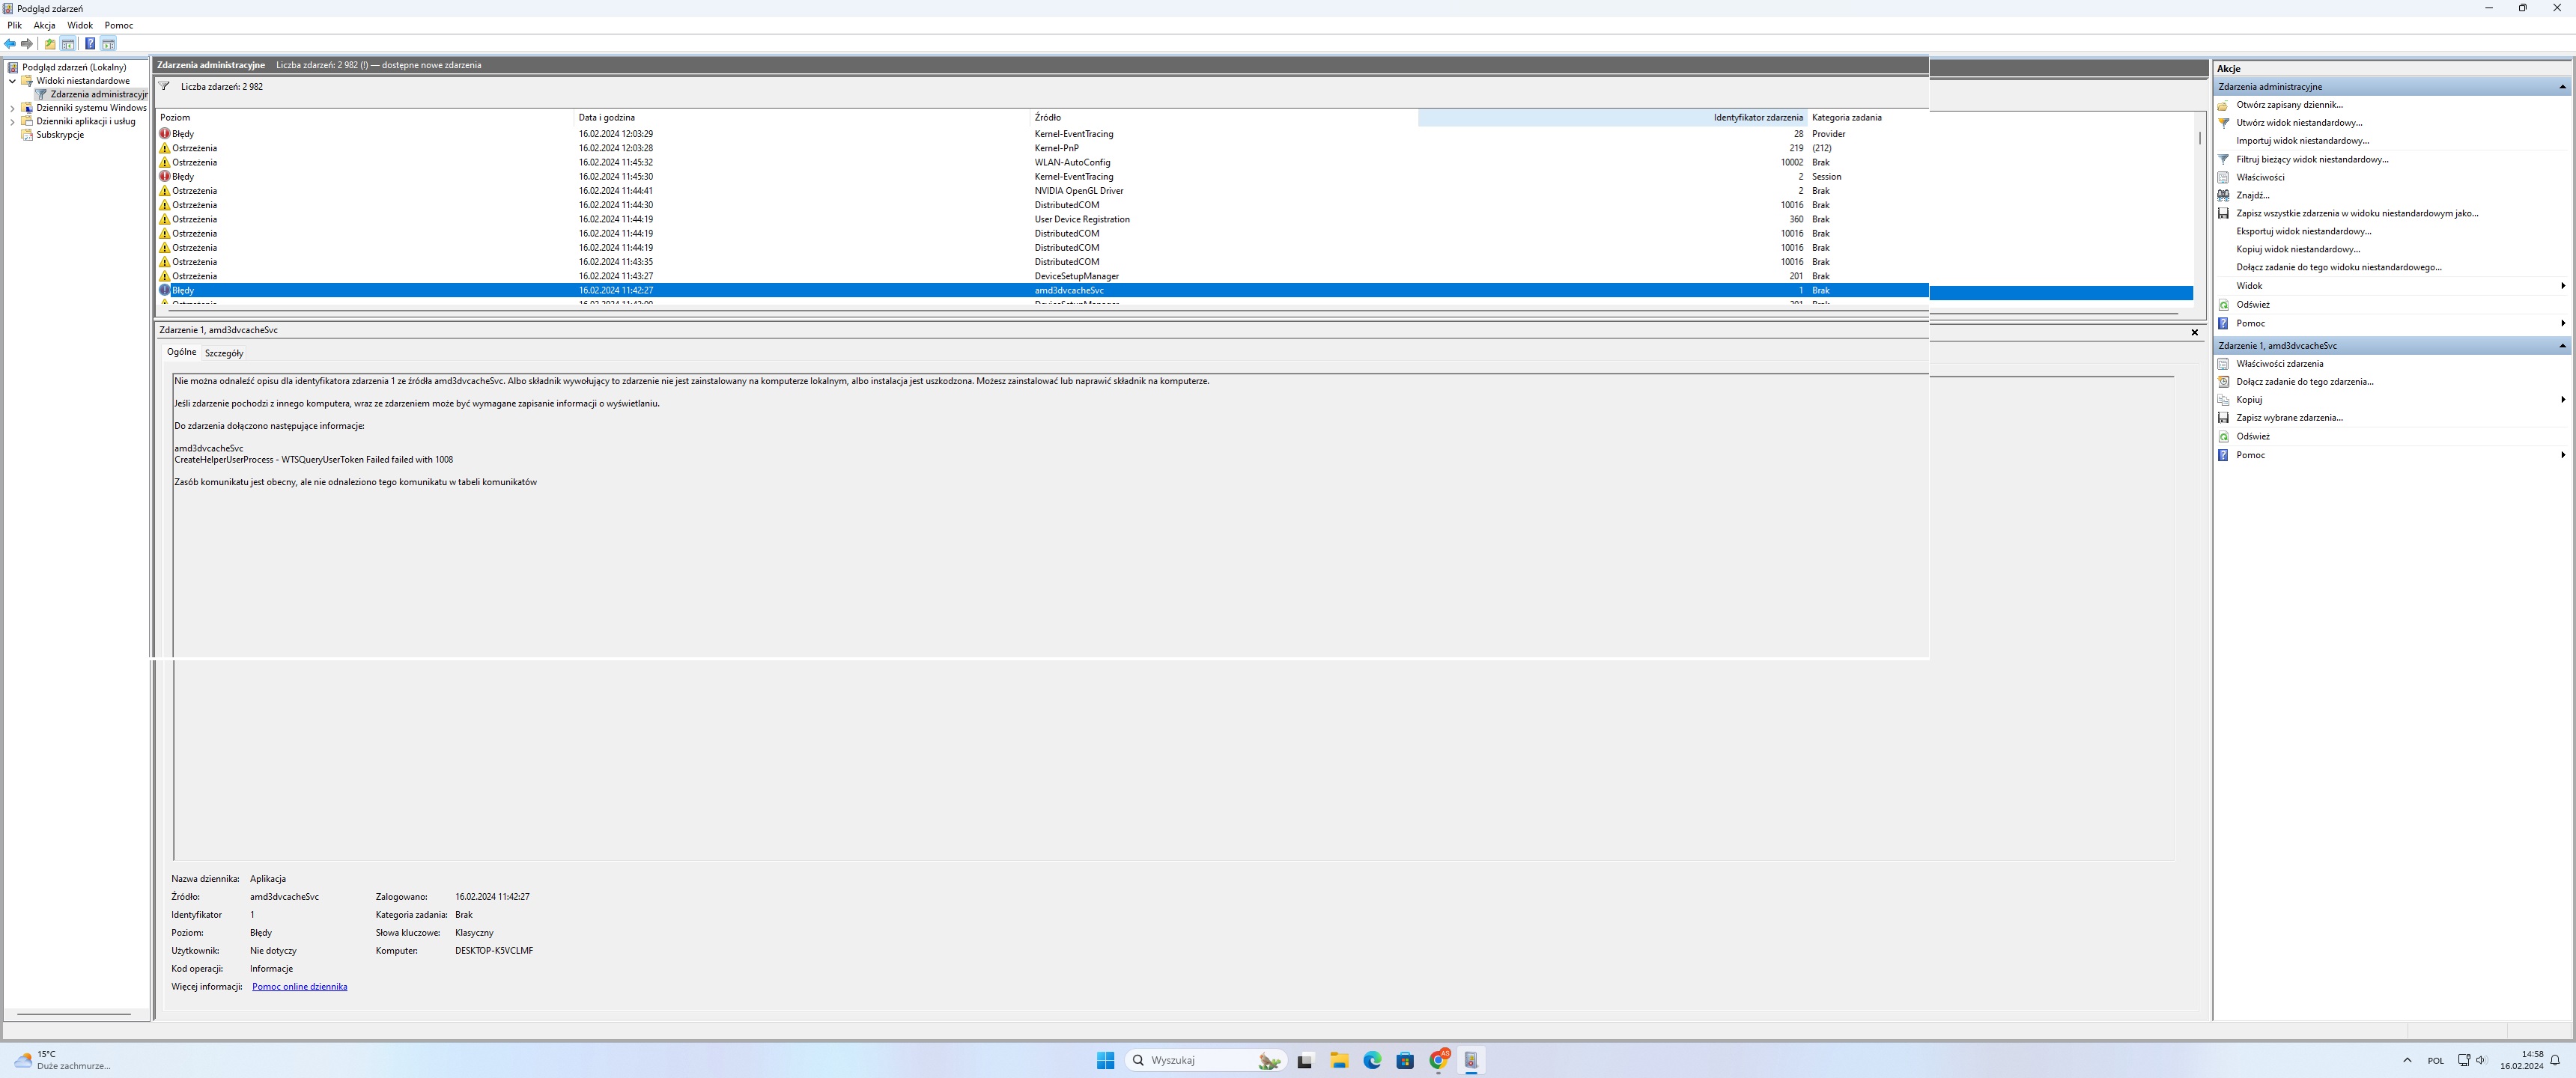Image resolution: width=2576 pixels, height=1078 pixels.
Task: Click the Odśwież icon under Zdarzenia administracyjne actions
Action: (2223, 305)
